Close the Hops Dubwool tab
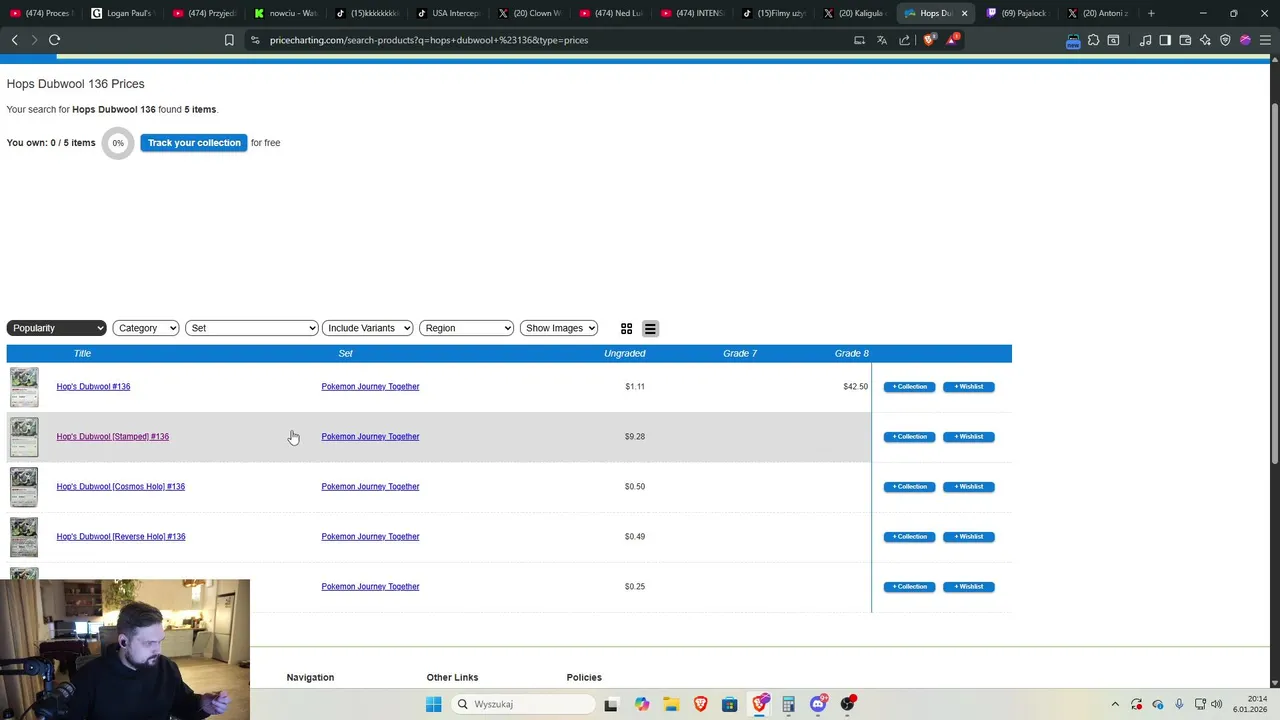 [x=964, y=13]
